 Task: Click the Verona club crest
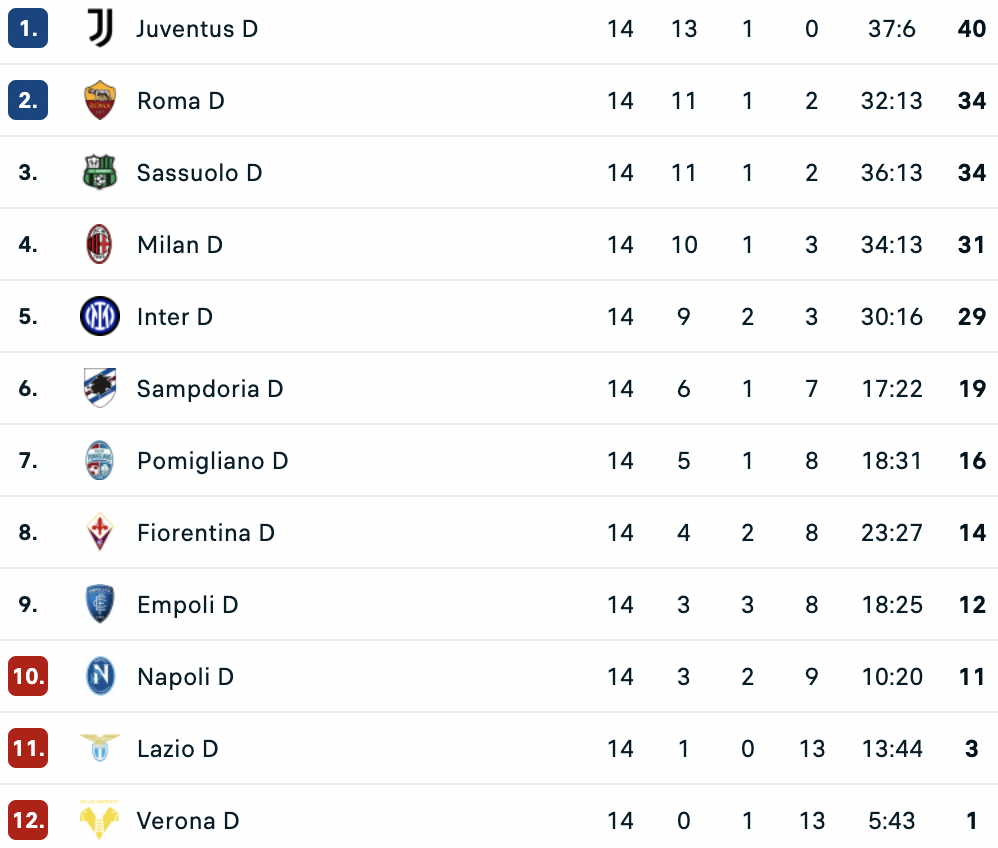(x=100, y=820)
